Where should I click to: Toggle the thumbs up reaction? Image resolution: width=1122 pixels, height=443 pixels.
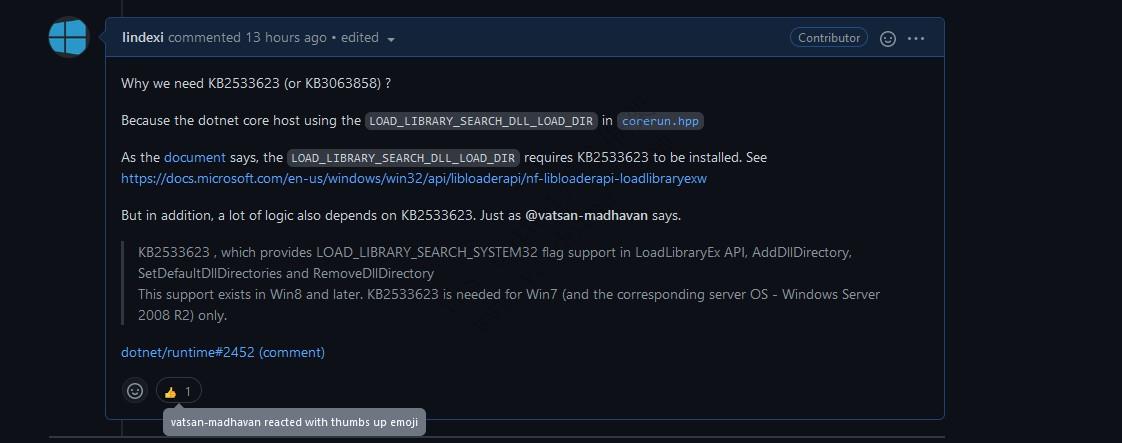178,391
